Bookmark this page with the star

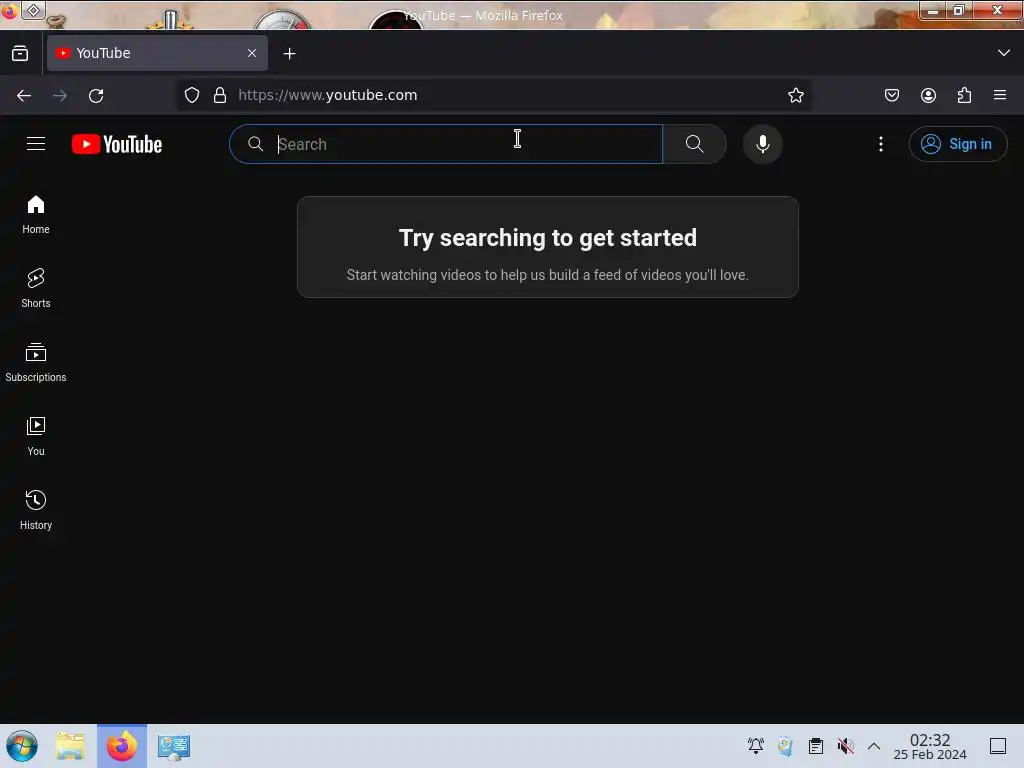tap(795, 95)
